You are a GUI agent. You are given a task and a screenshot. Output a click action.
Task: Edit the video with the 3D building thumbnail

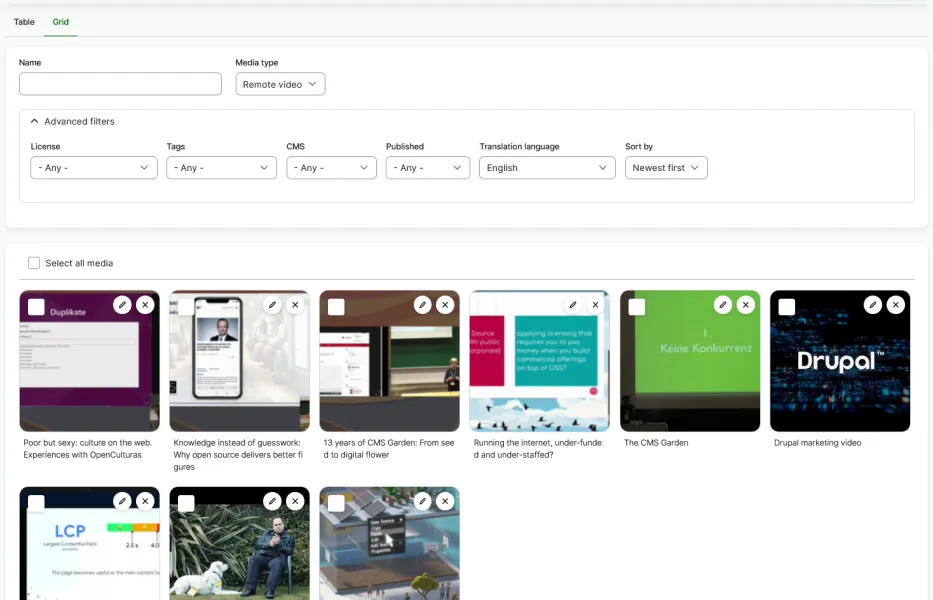(x=422, y=501)
